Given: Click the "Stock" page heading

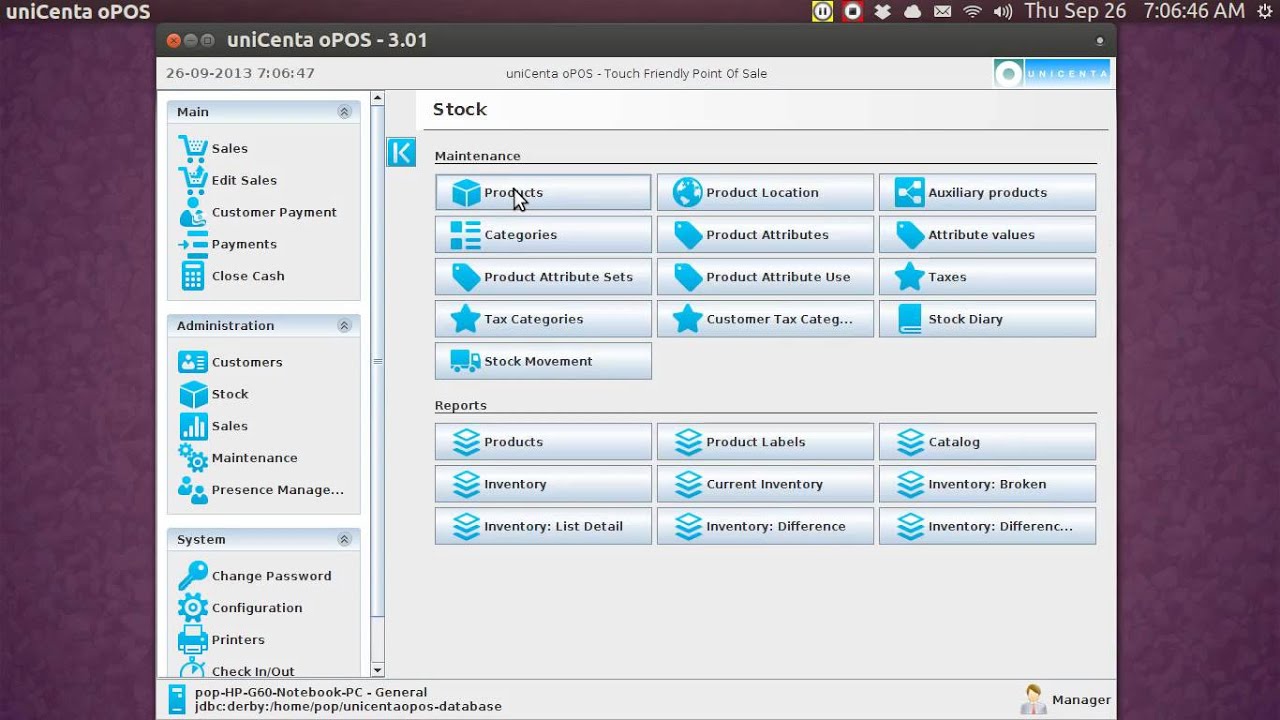Looking at the screenshot, I should point(460,109).
